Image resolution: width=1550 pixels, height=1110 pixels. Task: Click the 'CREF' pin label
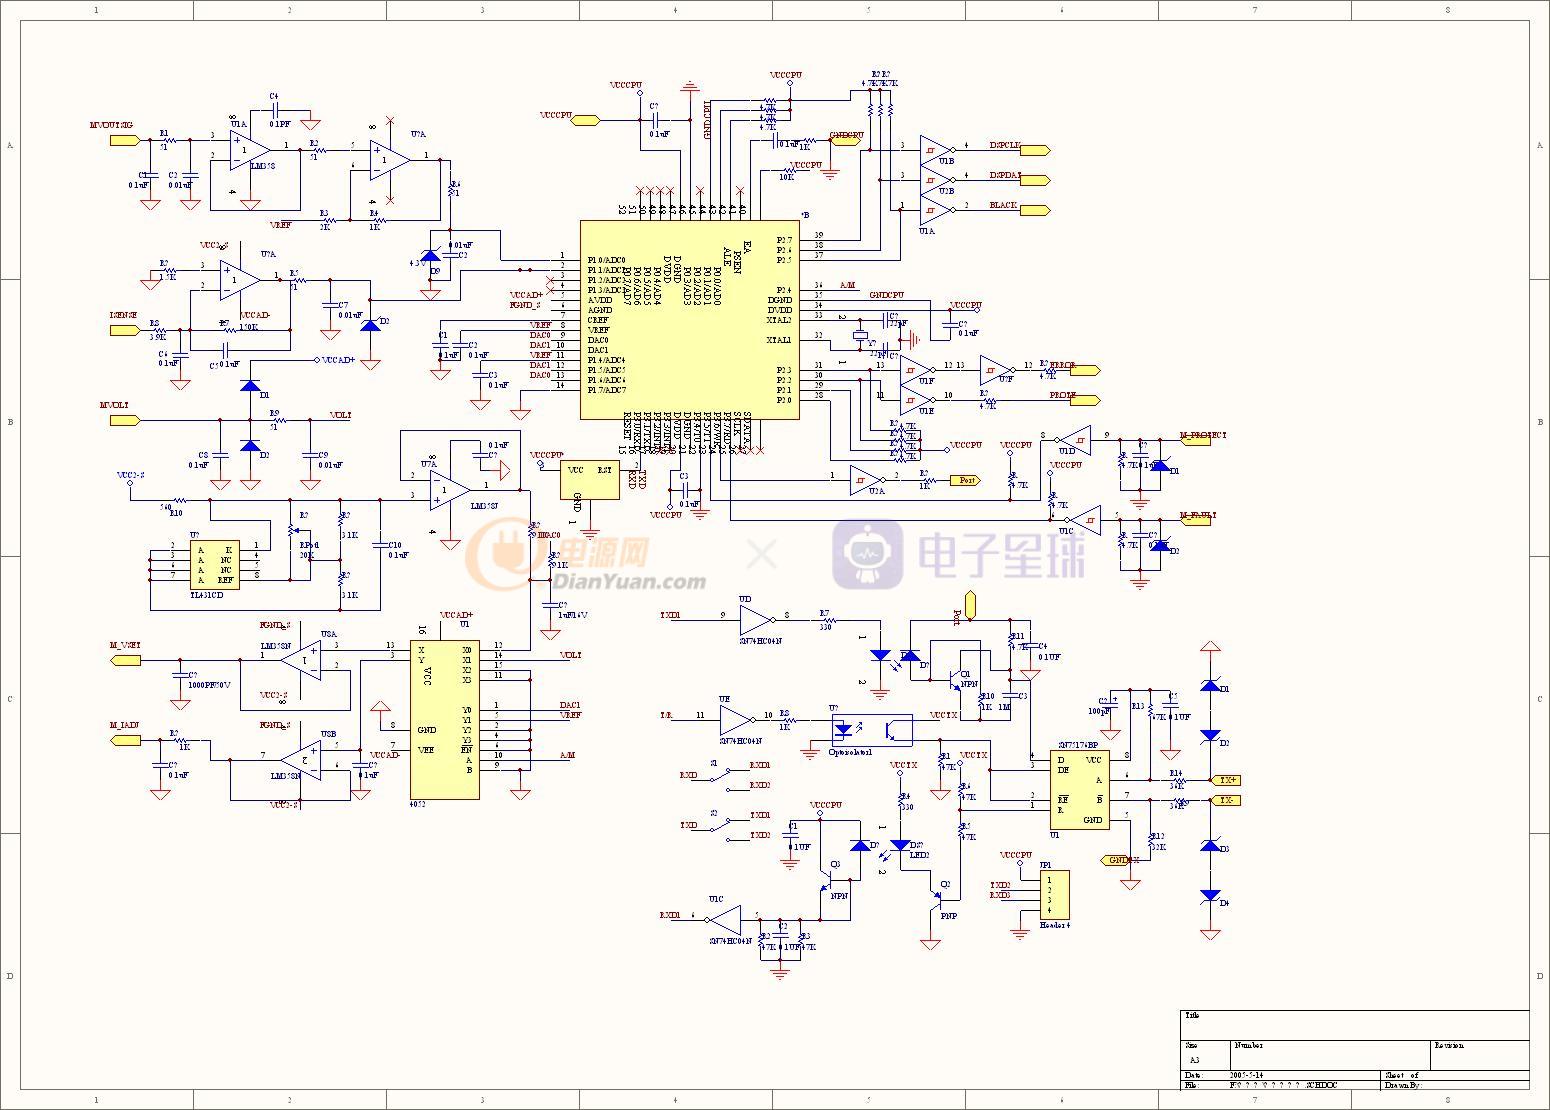[x=597, y=320]
